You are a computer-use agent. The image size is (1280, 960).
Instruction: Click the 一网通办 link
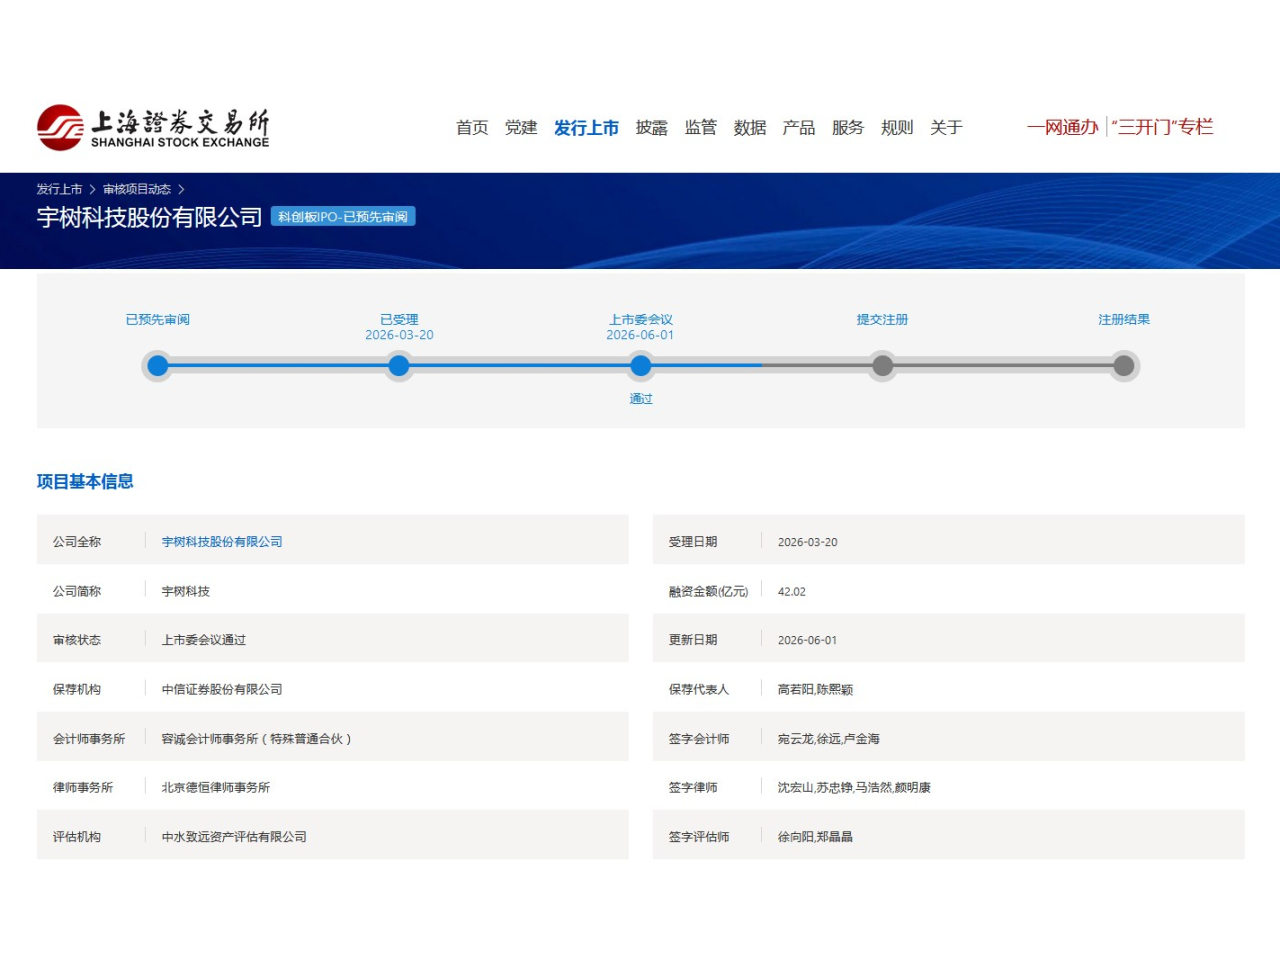point(1062,127)
